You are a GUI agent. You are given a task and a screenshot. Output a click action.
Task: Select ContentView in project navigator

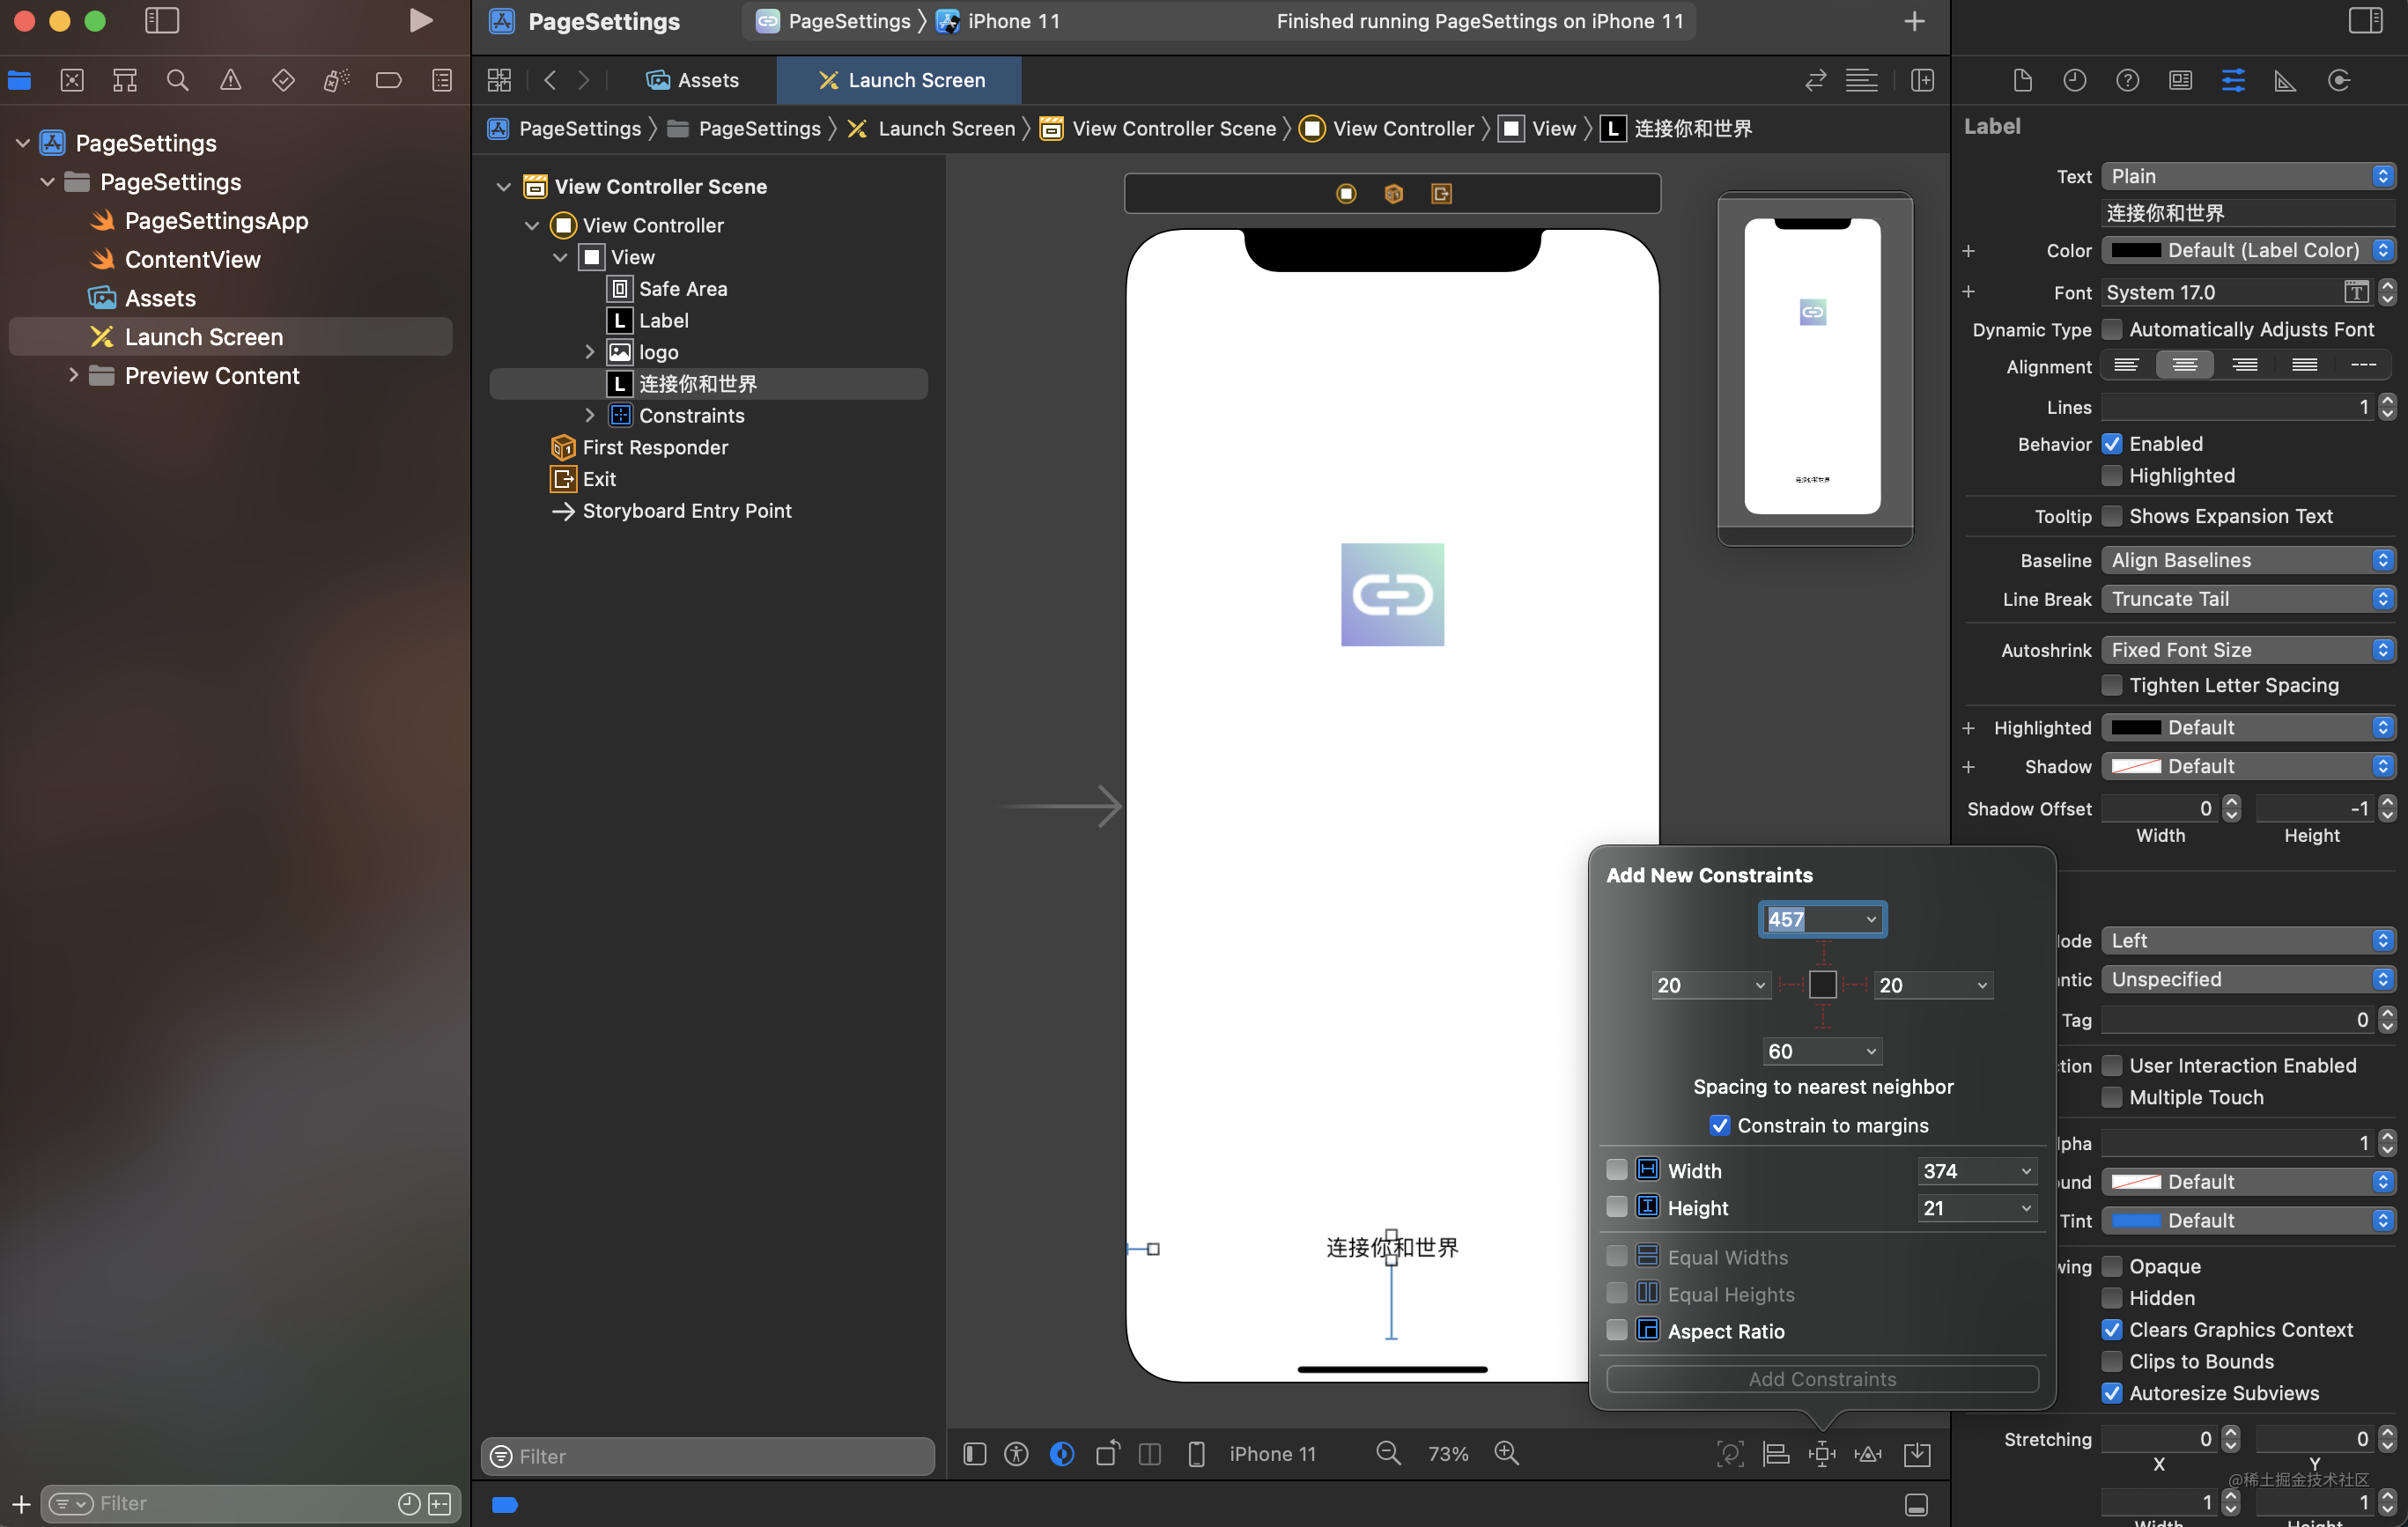(192, 259)
